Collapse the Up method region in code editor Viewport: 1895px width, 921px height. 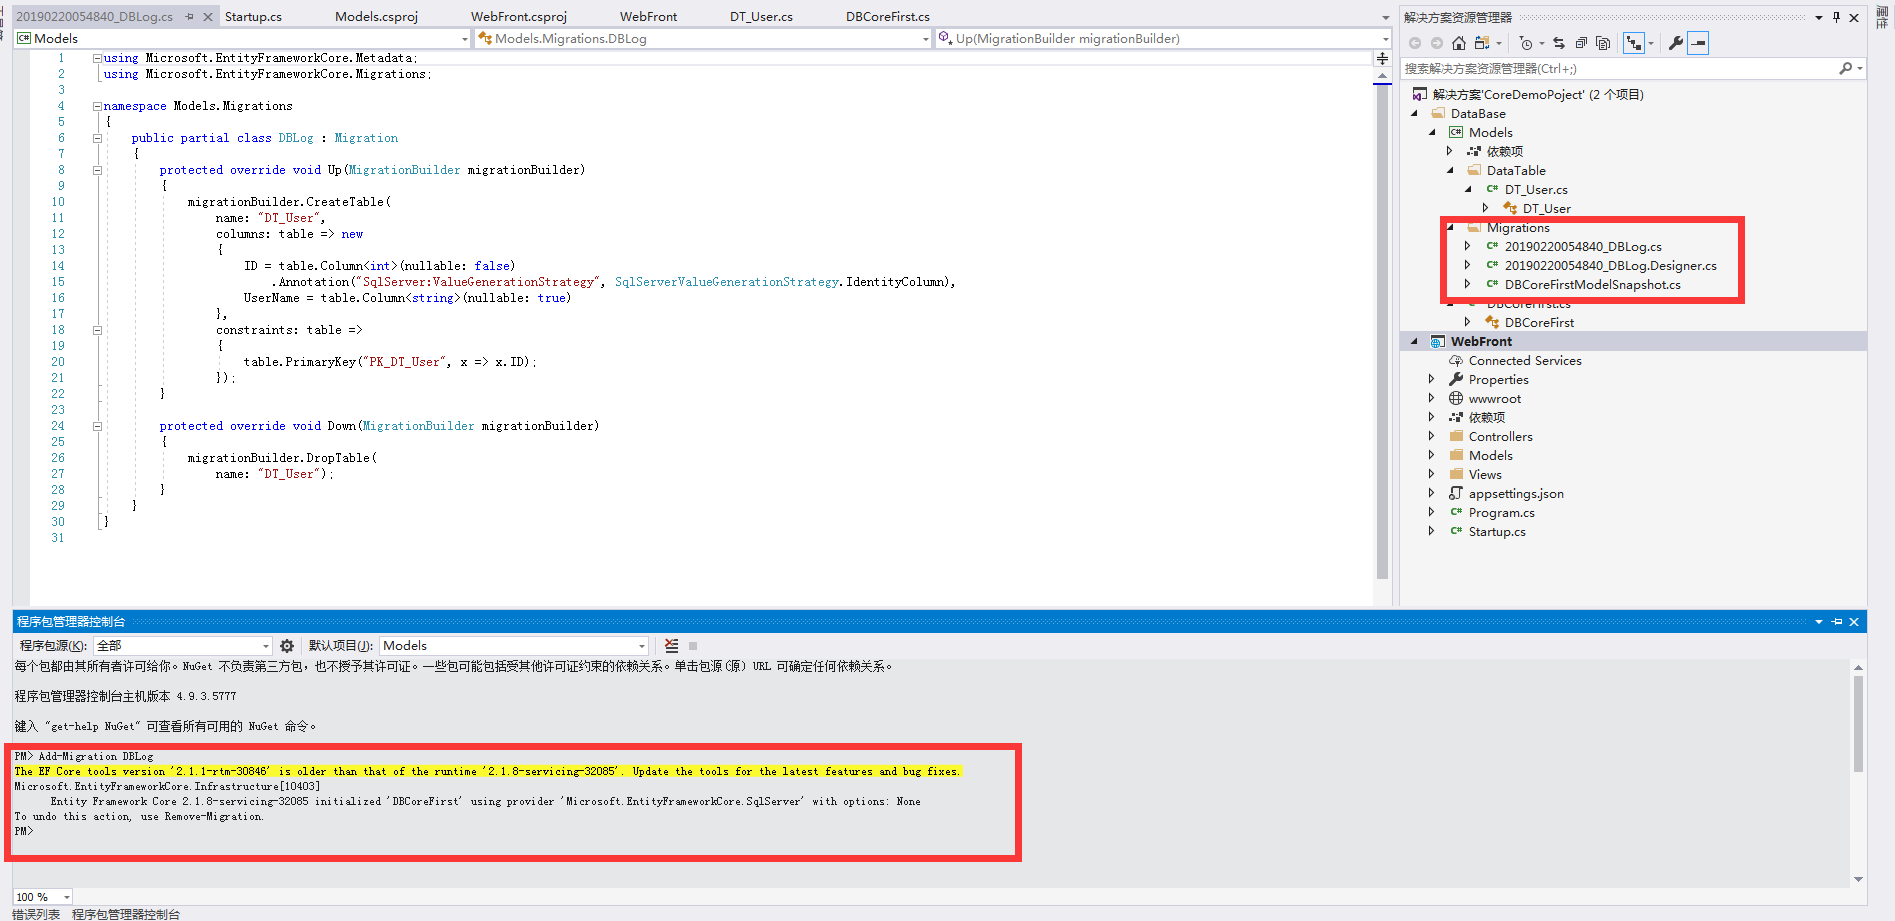click(97, 169)
